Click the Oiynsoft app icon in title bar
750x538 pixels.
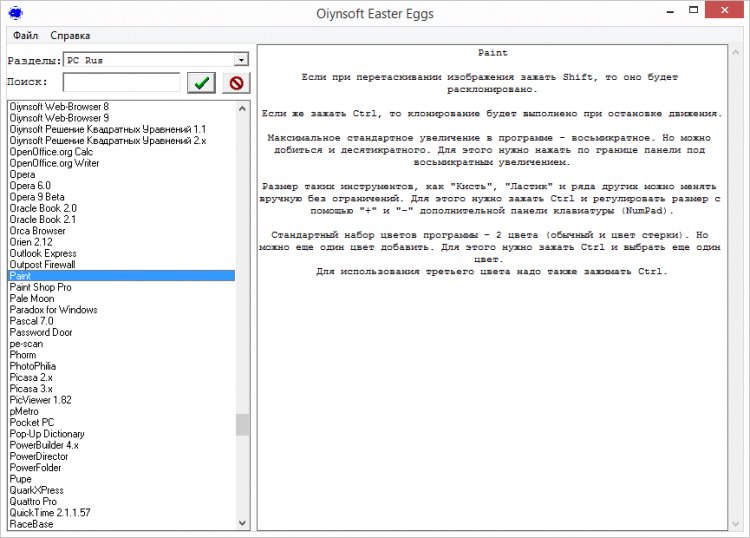pyautogui.click(x=16, y=13)
